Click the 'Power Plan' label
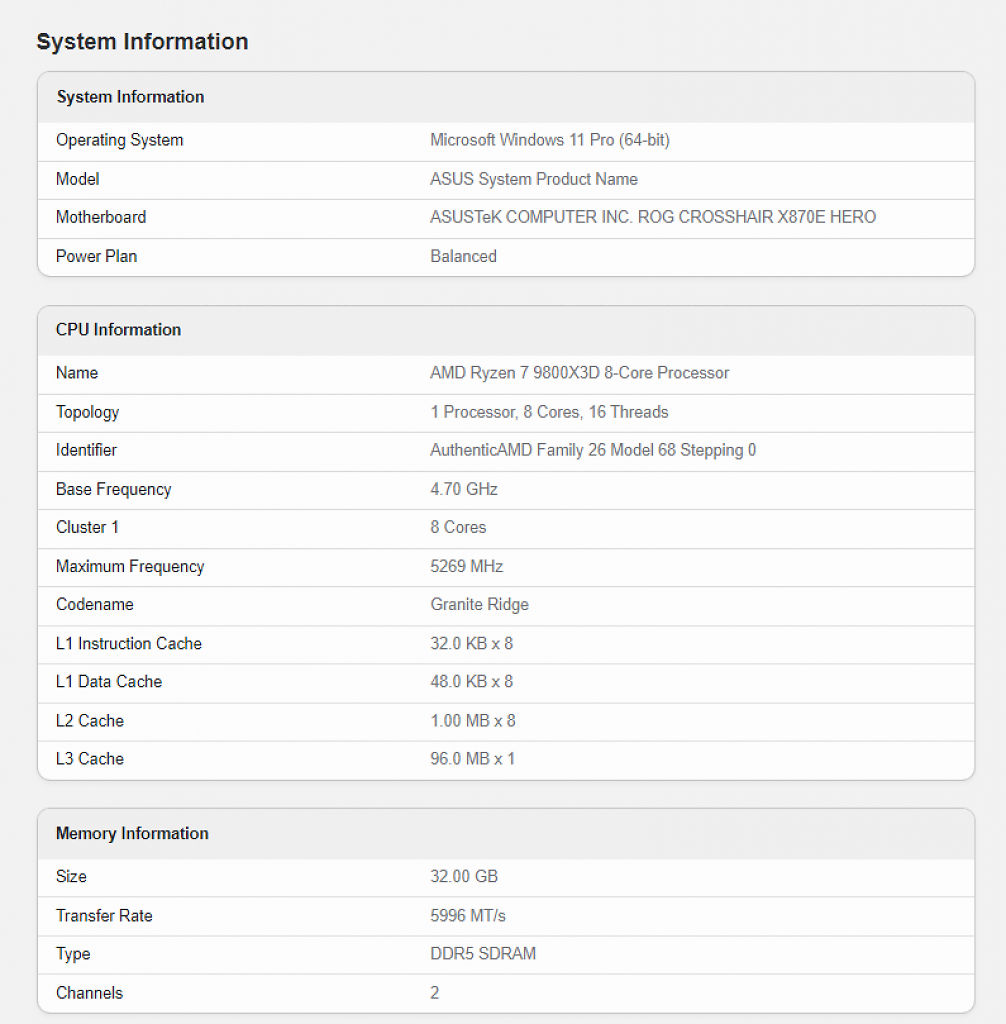Screen dimensions: 1006x1024 pos(97,256)
